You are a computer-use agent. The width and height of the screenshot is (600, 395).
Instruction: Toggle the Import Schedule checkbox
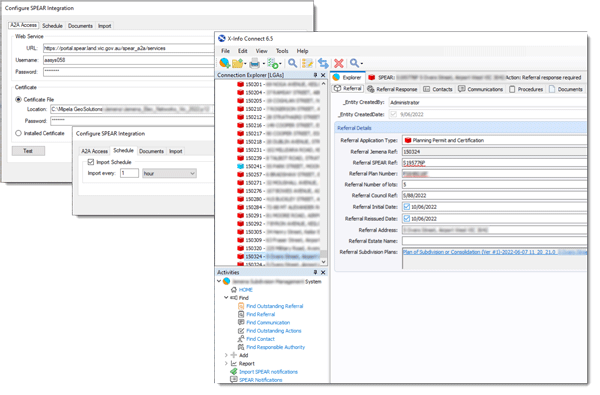coord(91,162)
